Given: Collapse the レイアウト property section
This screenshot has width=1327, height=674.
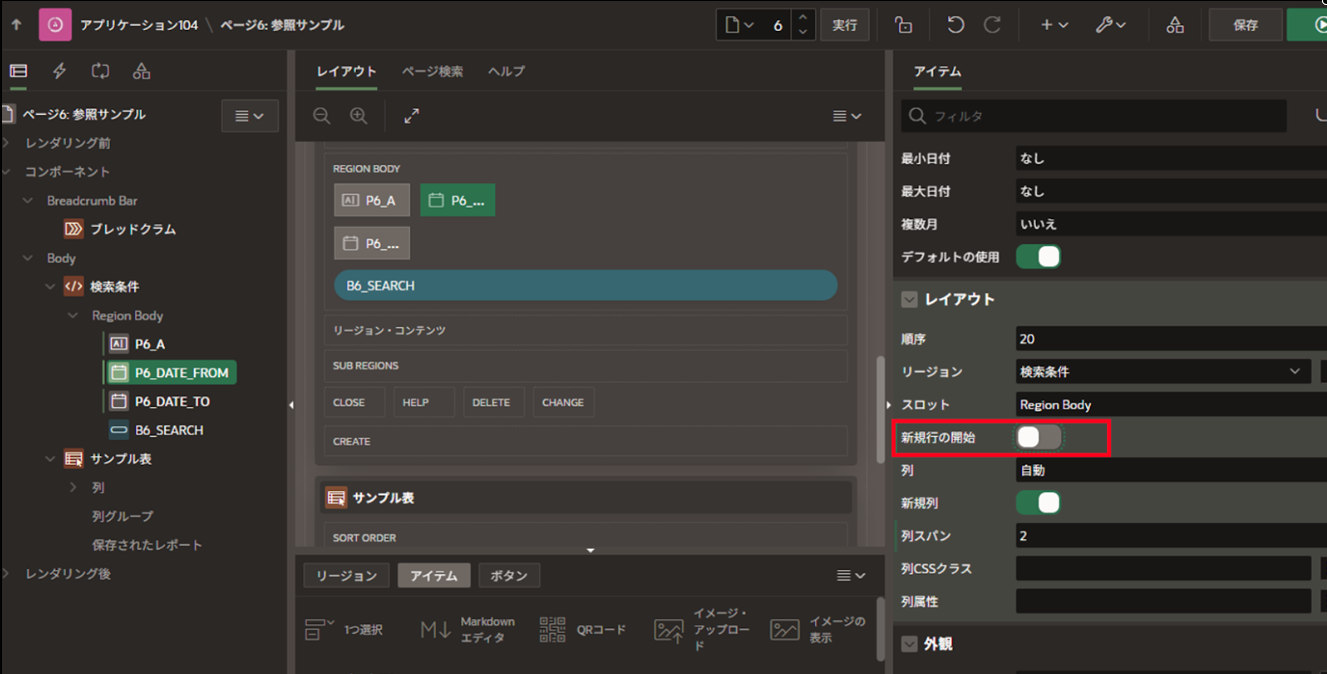Looking at the screenshot, I should [x=909, y=299].
